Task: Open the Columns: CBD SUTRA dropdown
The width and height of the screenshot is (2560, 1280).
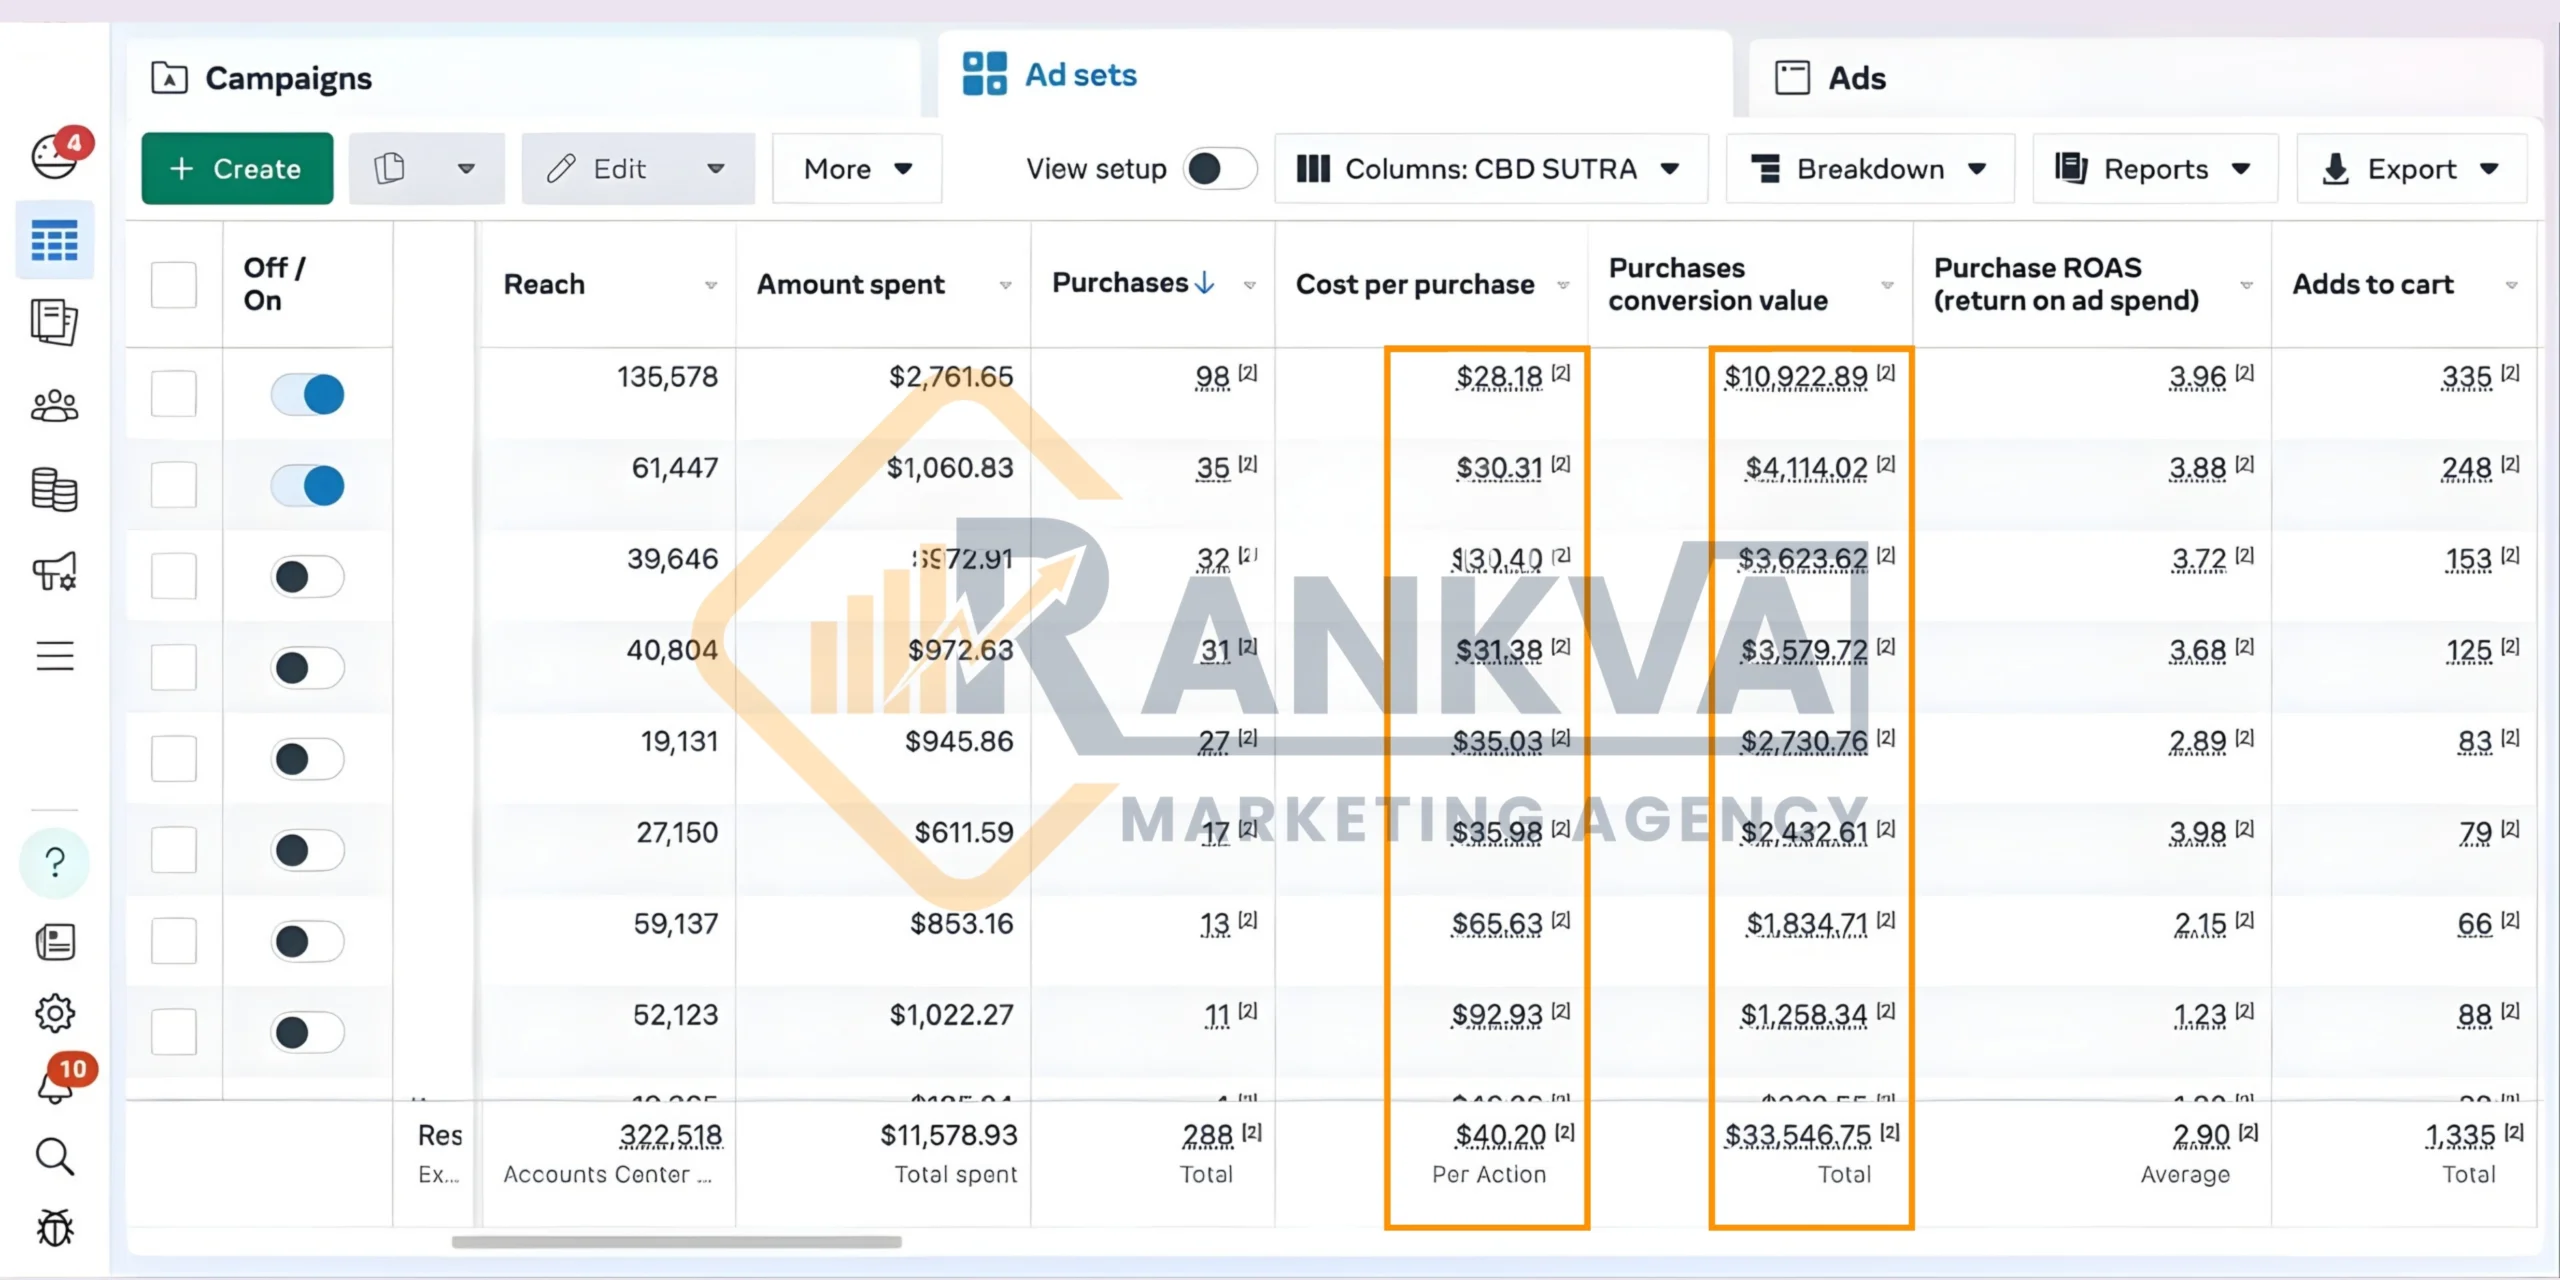Action: pyautogui.click(x=1491, y=168)
